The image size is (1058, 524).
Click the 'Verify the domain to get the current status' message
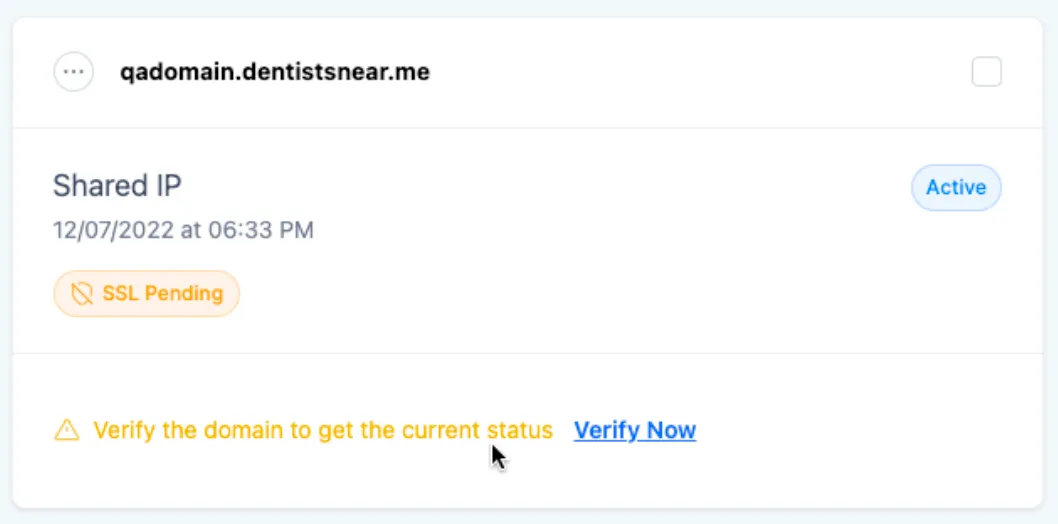point(323,430)
